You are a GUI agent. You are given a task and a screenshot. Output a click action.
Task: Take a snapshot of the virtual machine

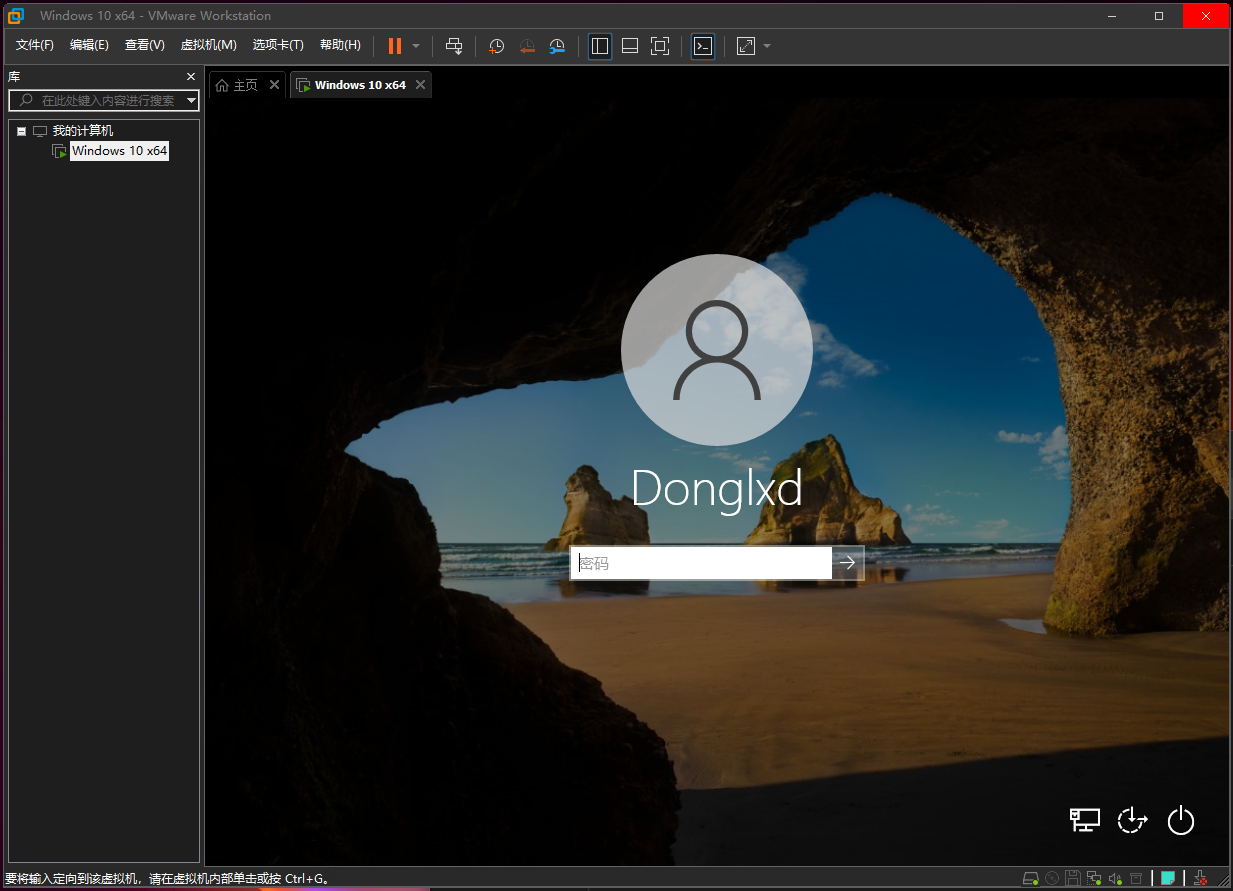[x=497, y=46]
